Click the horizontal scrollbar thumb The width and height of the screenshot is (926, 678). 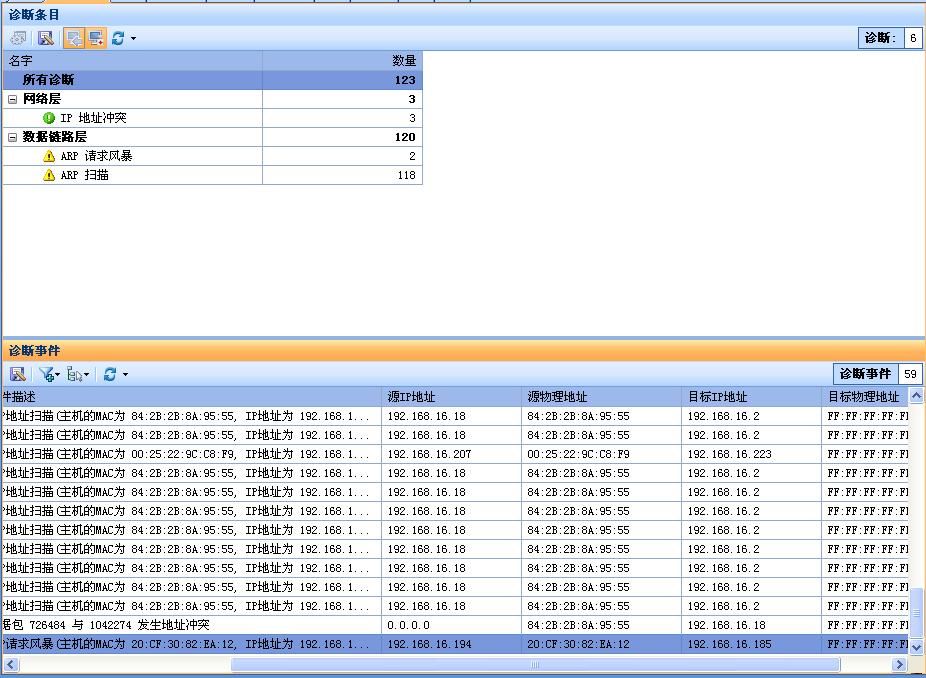click(x=535, y=665)
